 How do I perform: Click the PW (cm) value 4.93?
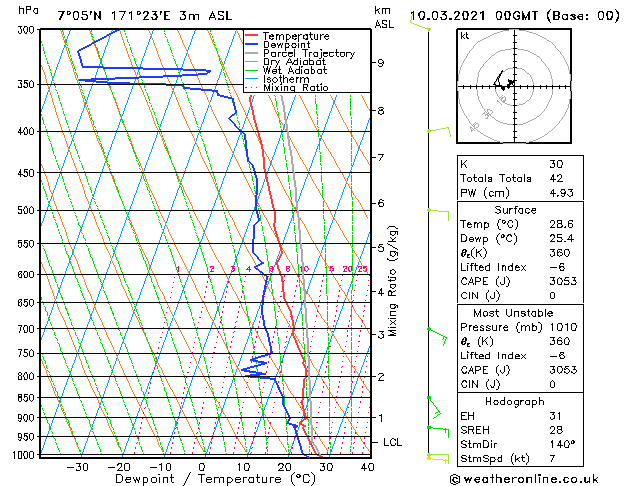pos(562,193)
